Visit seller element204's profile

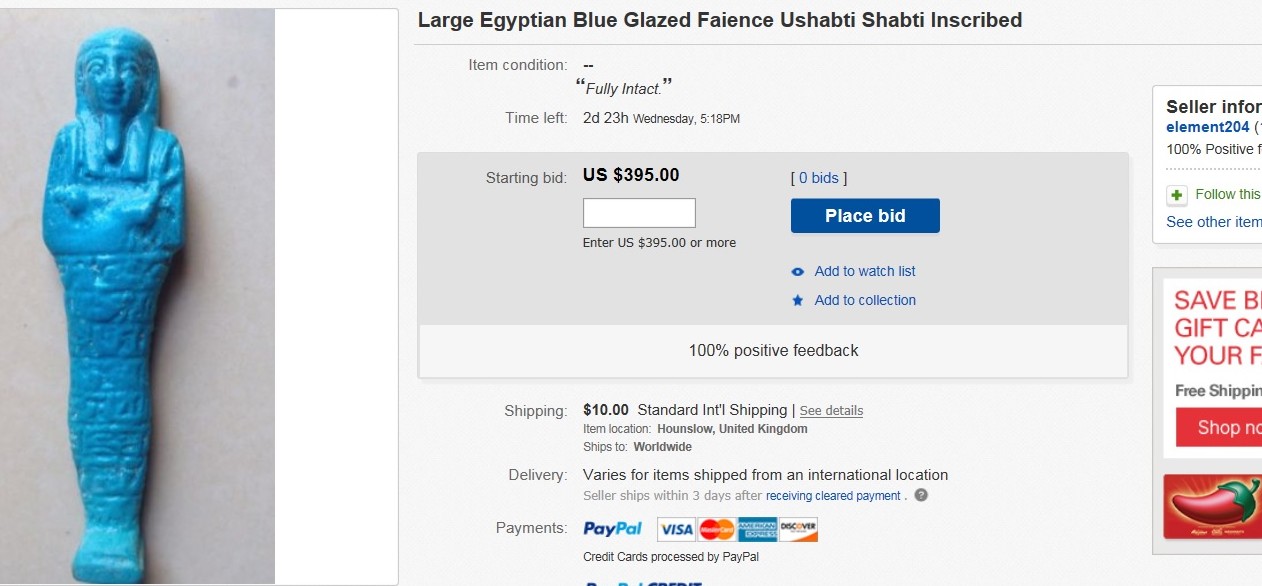(x=1207, y=127)
